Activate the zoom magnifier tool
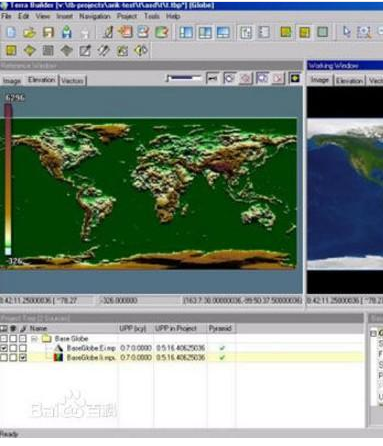The height and width of the screenshot is (446, 383). pyautogui.click(x=364, y=32)
